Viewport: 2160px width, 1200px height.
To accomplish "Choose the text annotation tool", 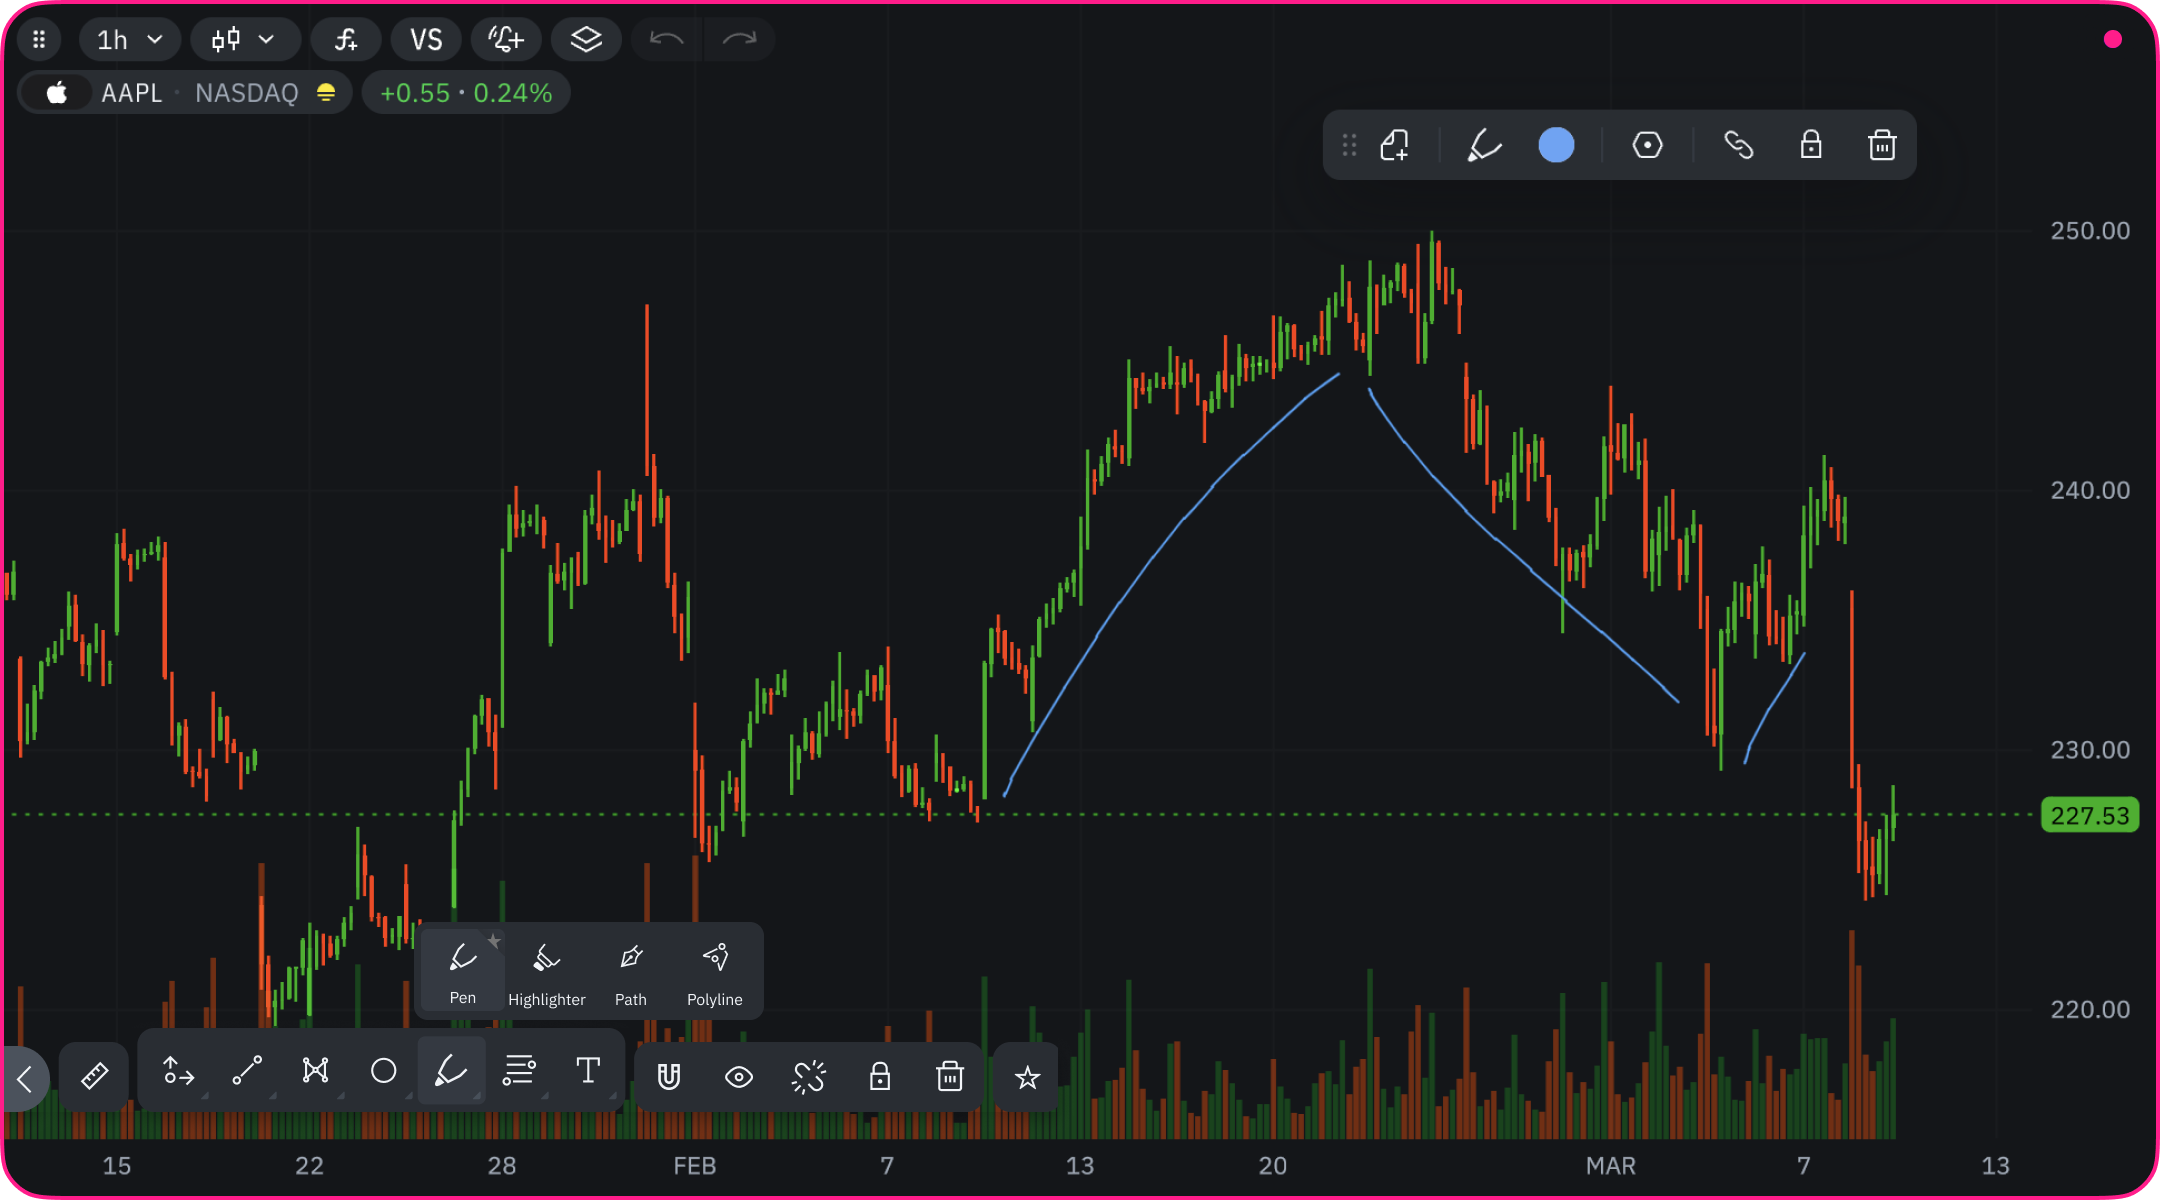I will tap(588, 1071).
